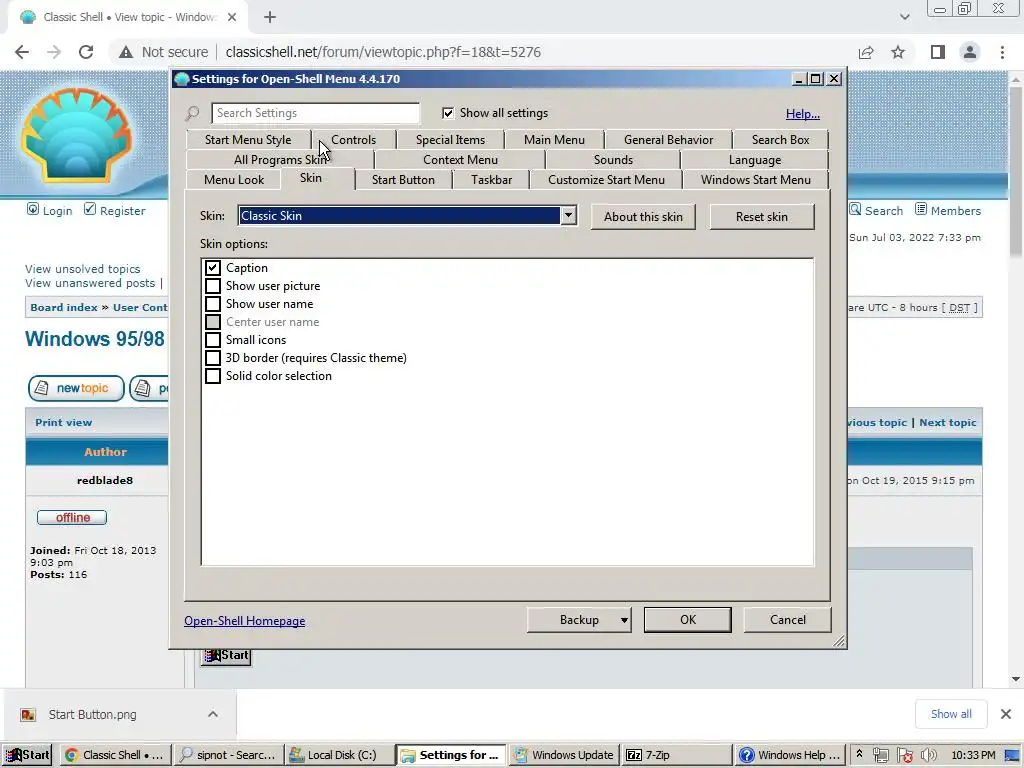Click Reset skin button
This screenshot has height=768, width=1024.
tap(762, 217)
